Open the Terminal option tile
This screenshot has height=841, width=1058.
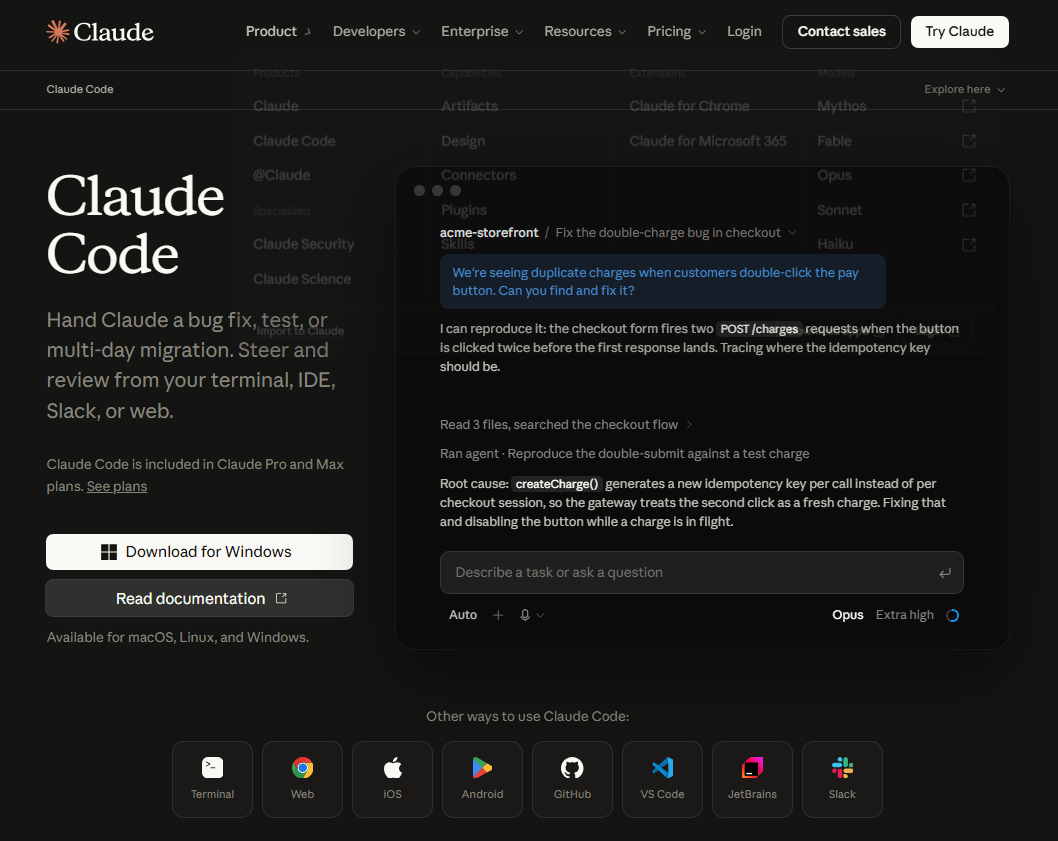click(x=213, y=780)
